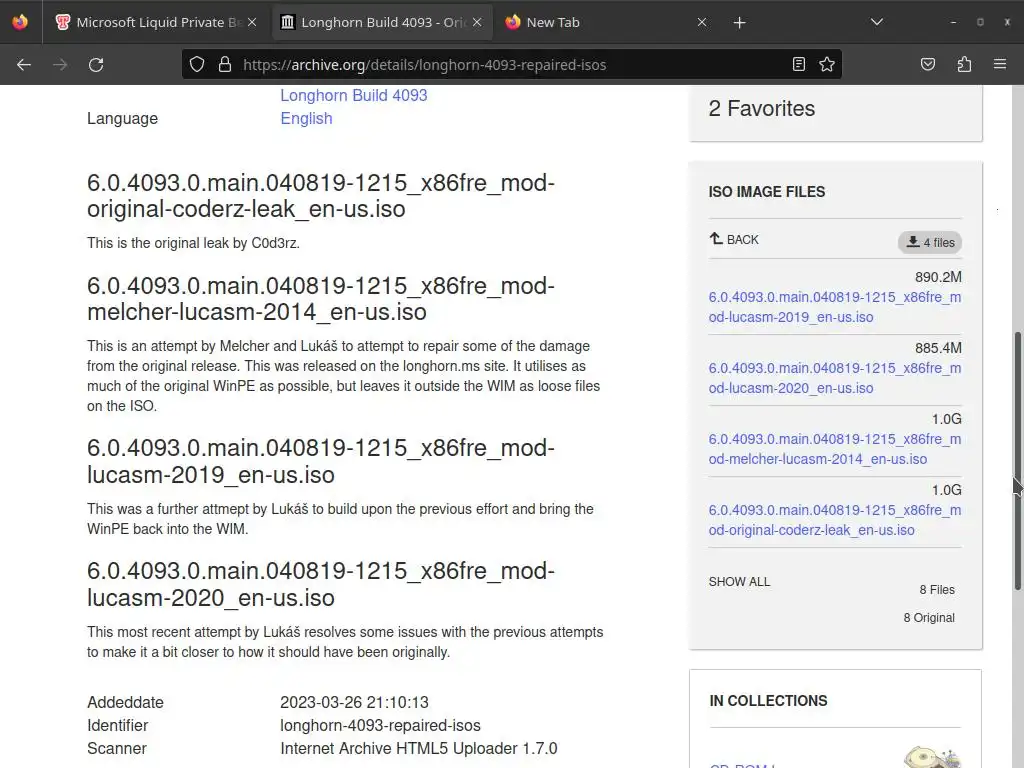Click the Firefox logo icon in the tab bar
The width and height of the screenshot is (1024, 768).
20,22
